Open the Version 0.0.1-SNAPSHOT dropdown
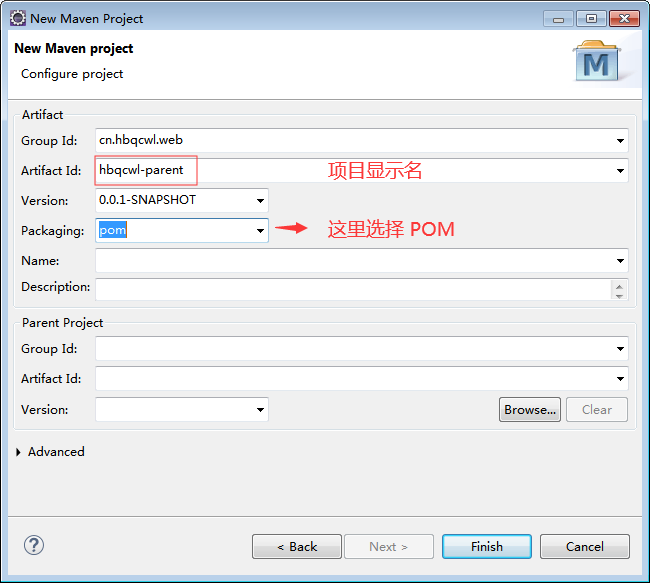The height and width of the screenshot is (583, 650). coord(260,201)
